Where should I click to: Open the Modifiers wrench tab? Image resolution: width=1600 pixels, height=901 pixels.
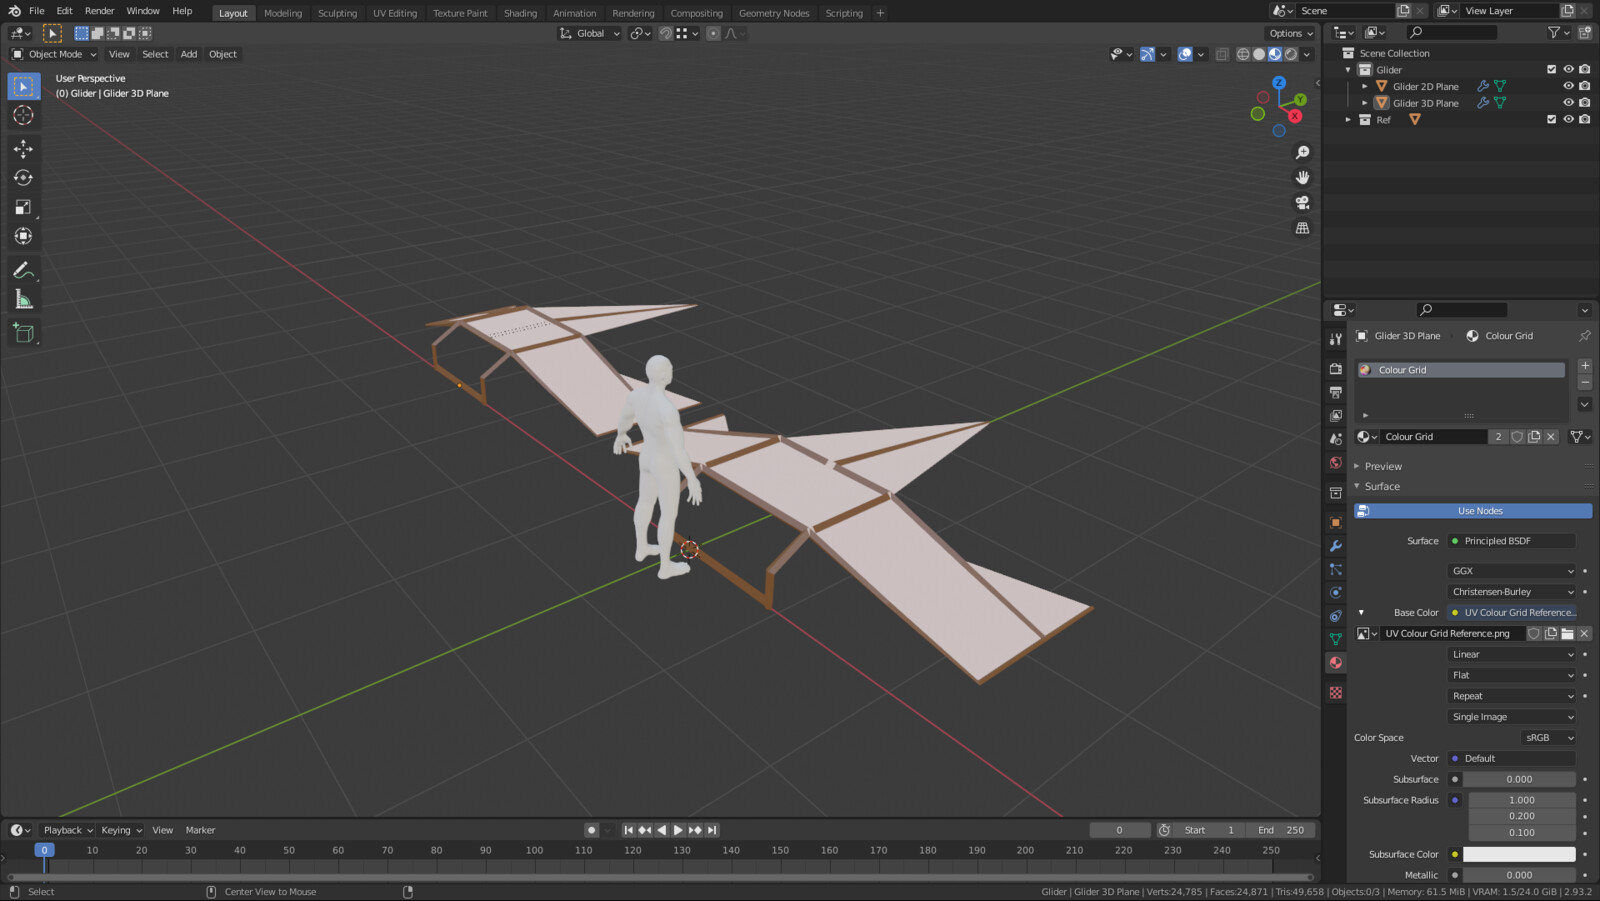(1336, 546)
